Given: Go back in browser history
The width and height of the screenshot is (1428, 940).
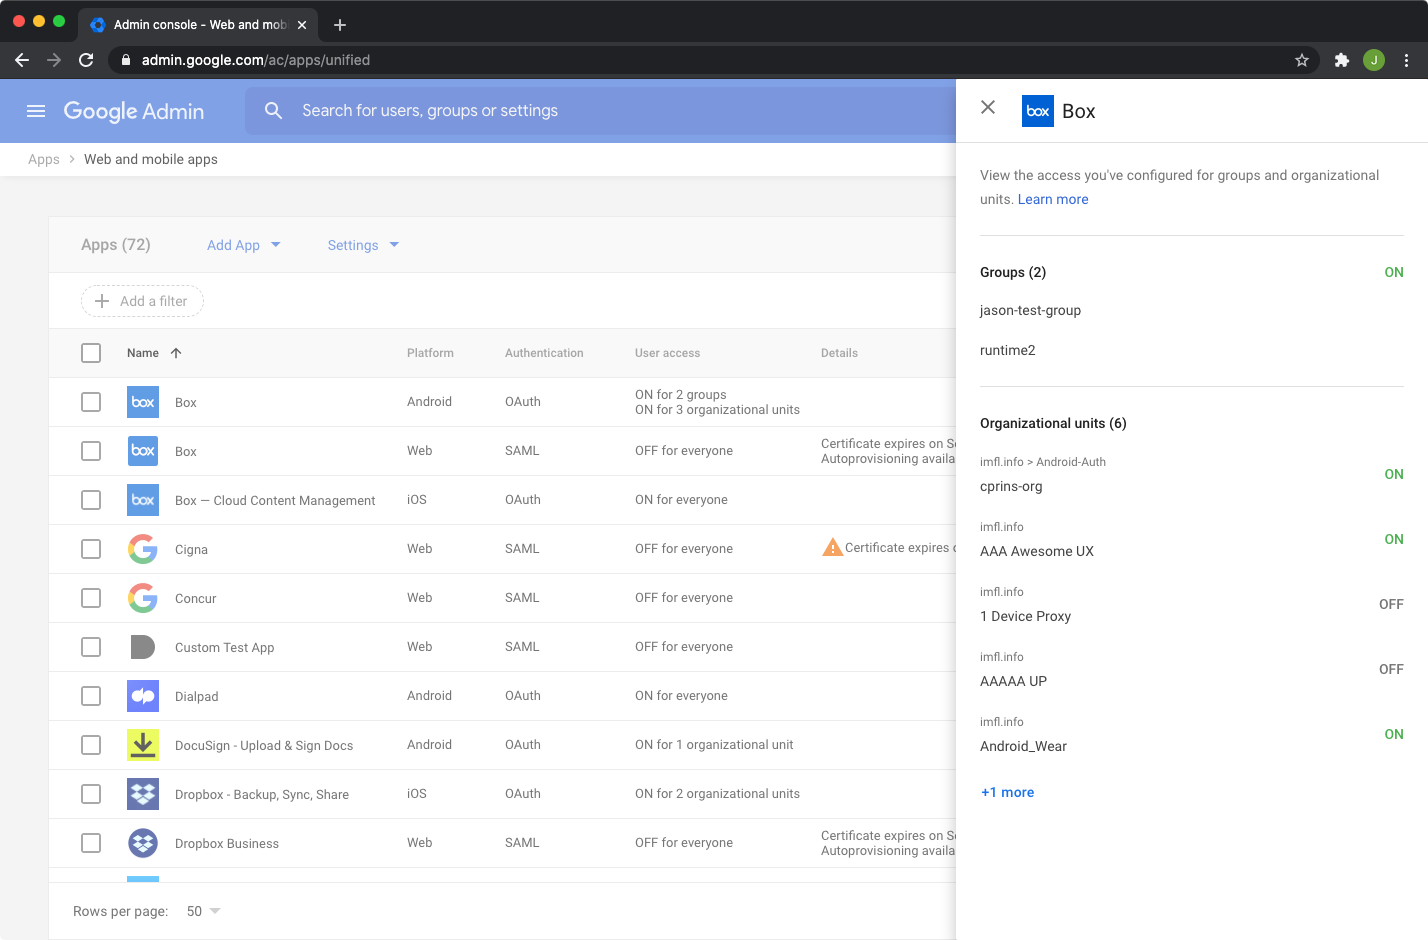Looking at the screenshot, I should 22,60.
